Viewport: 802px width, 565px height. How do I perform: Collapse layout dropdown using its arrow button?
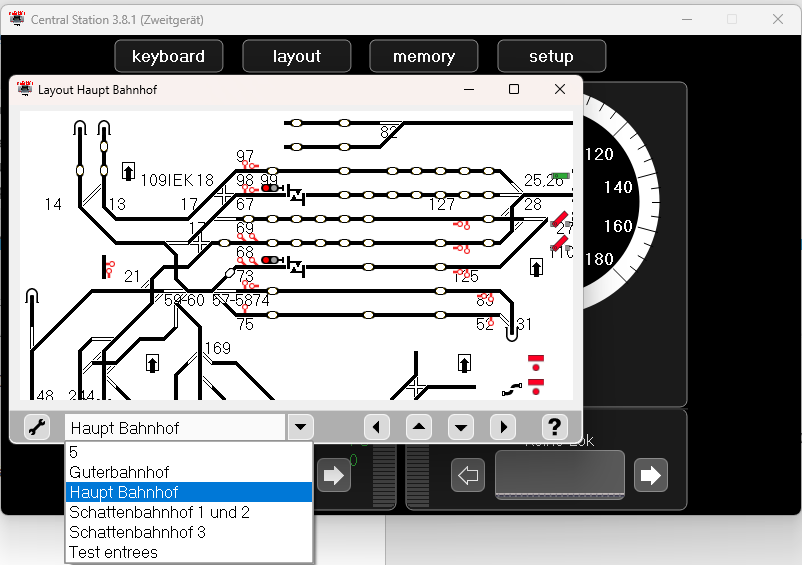[300, 428]
